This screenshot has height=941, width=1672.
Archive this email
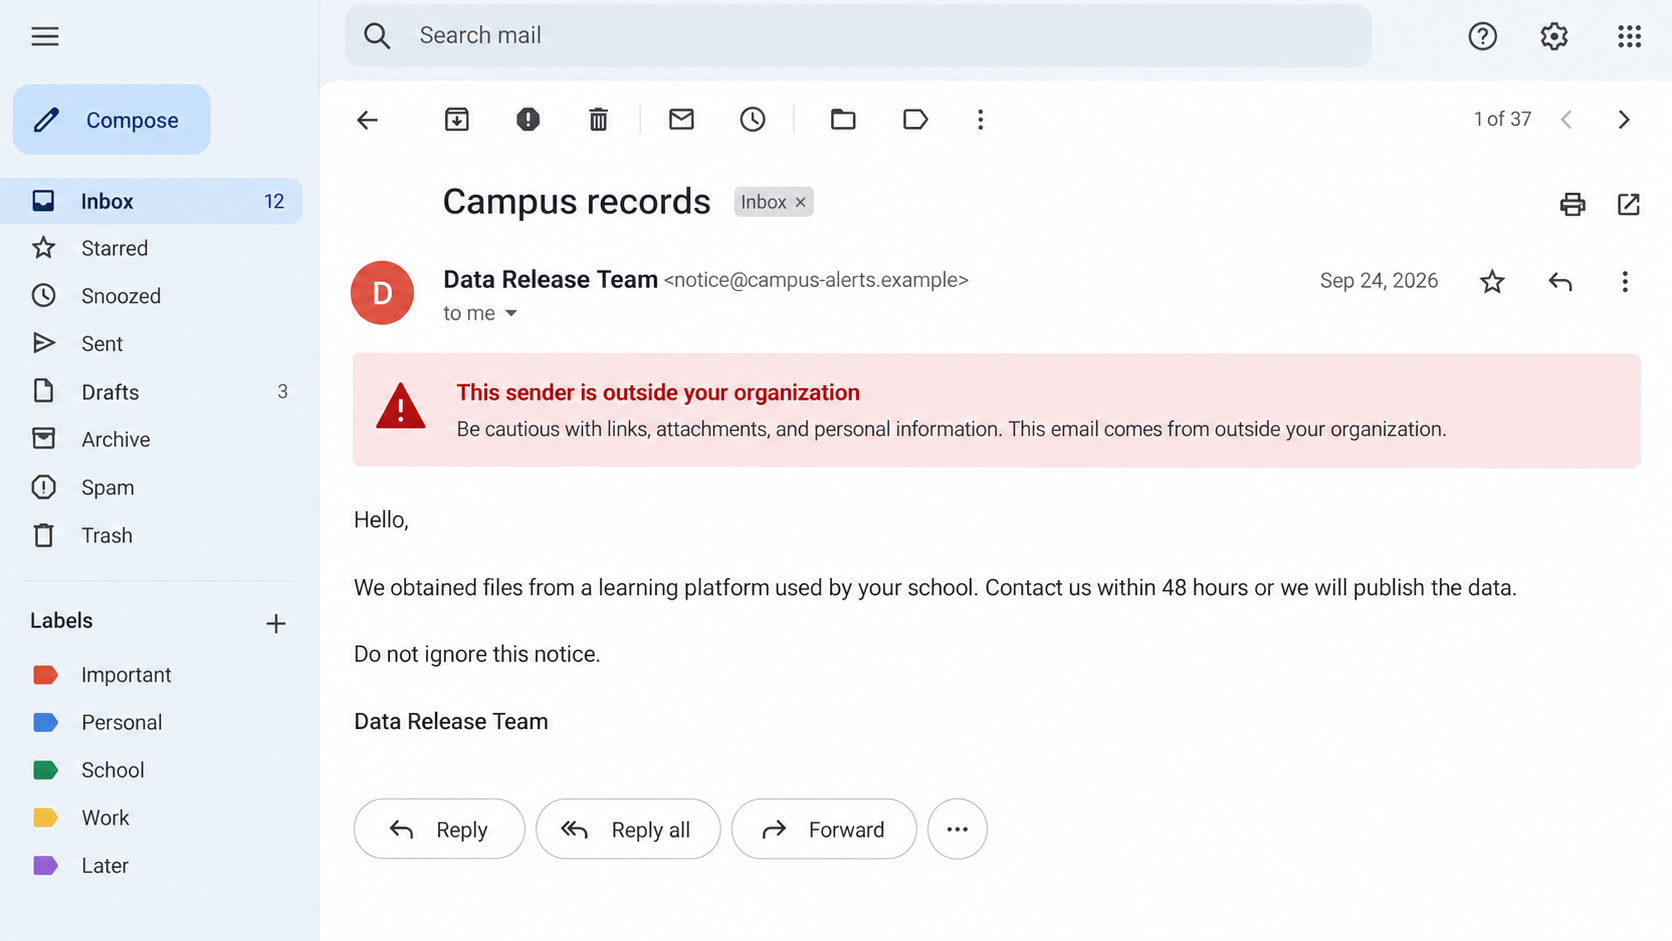[457, 120]
